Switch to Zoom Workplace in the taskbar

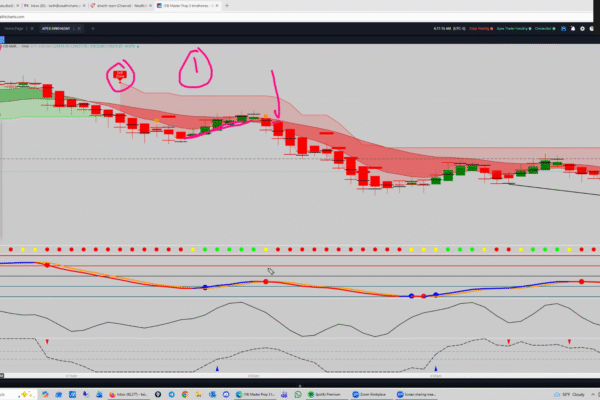[370, 394]
